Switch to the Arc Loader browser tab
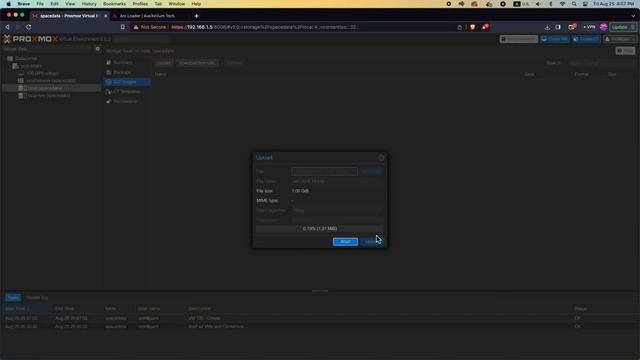The width and height of the screenshot is (640, 360). point(147,16)
